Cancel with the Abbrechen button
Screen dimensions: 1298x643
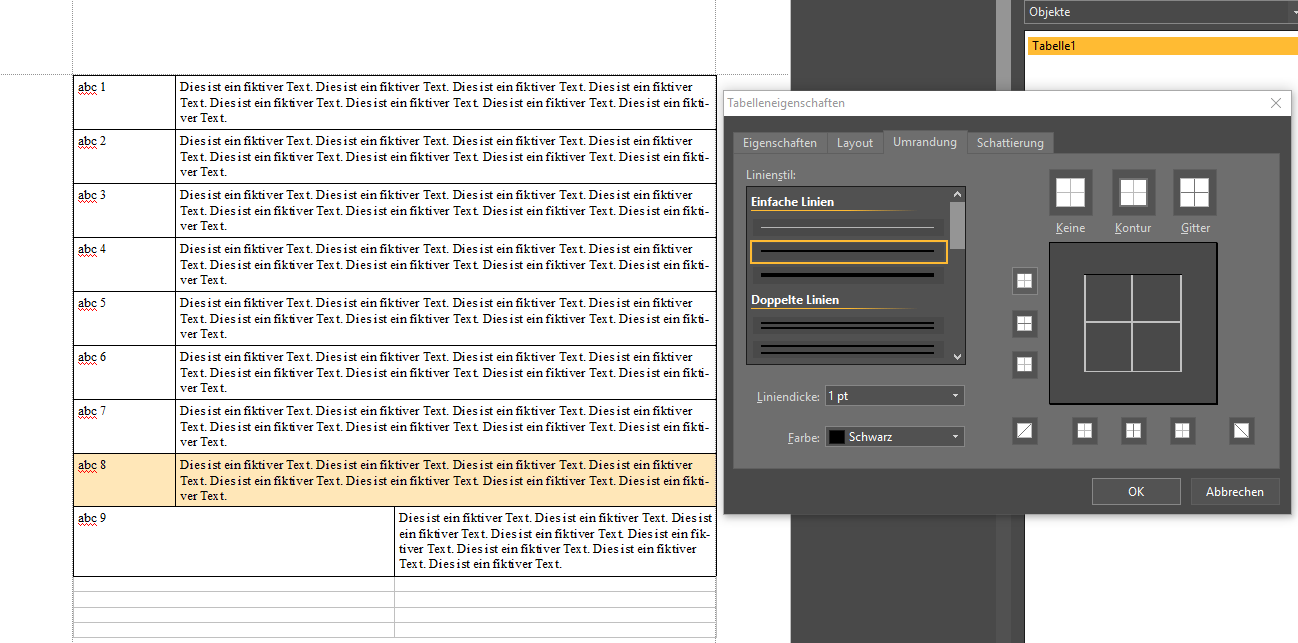click(x=1235, y=491)
